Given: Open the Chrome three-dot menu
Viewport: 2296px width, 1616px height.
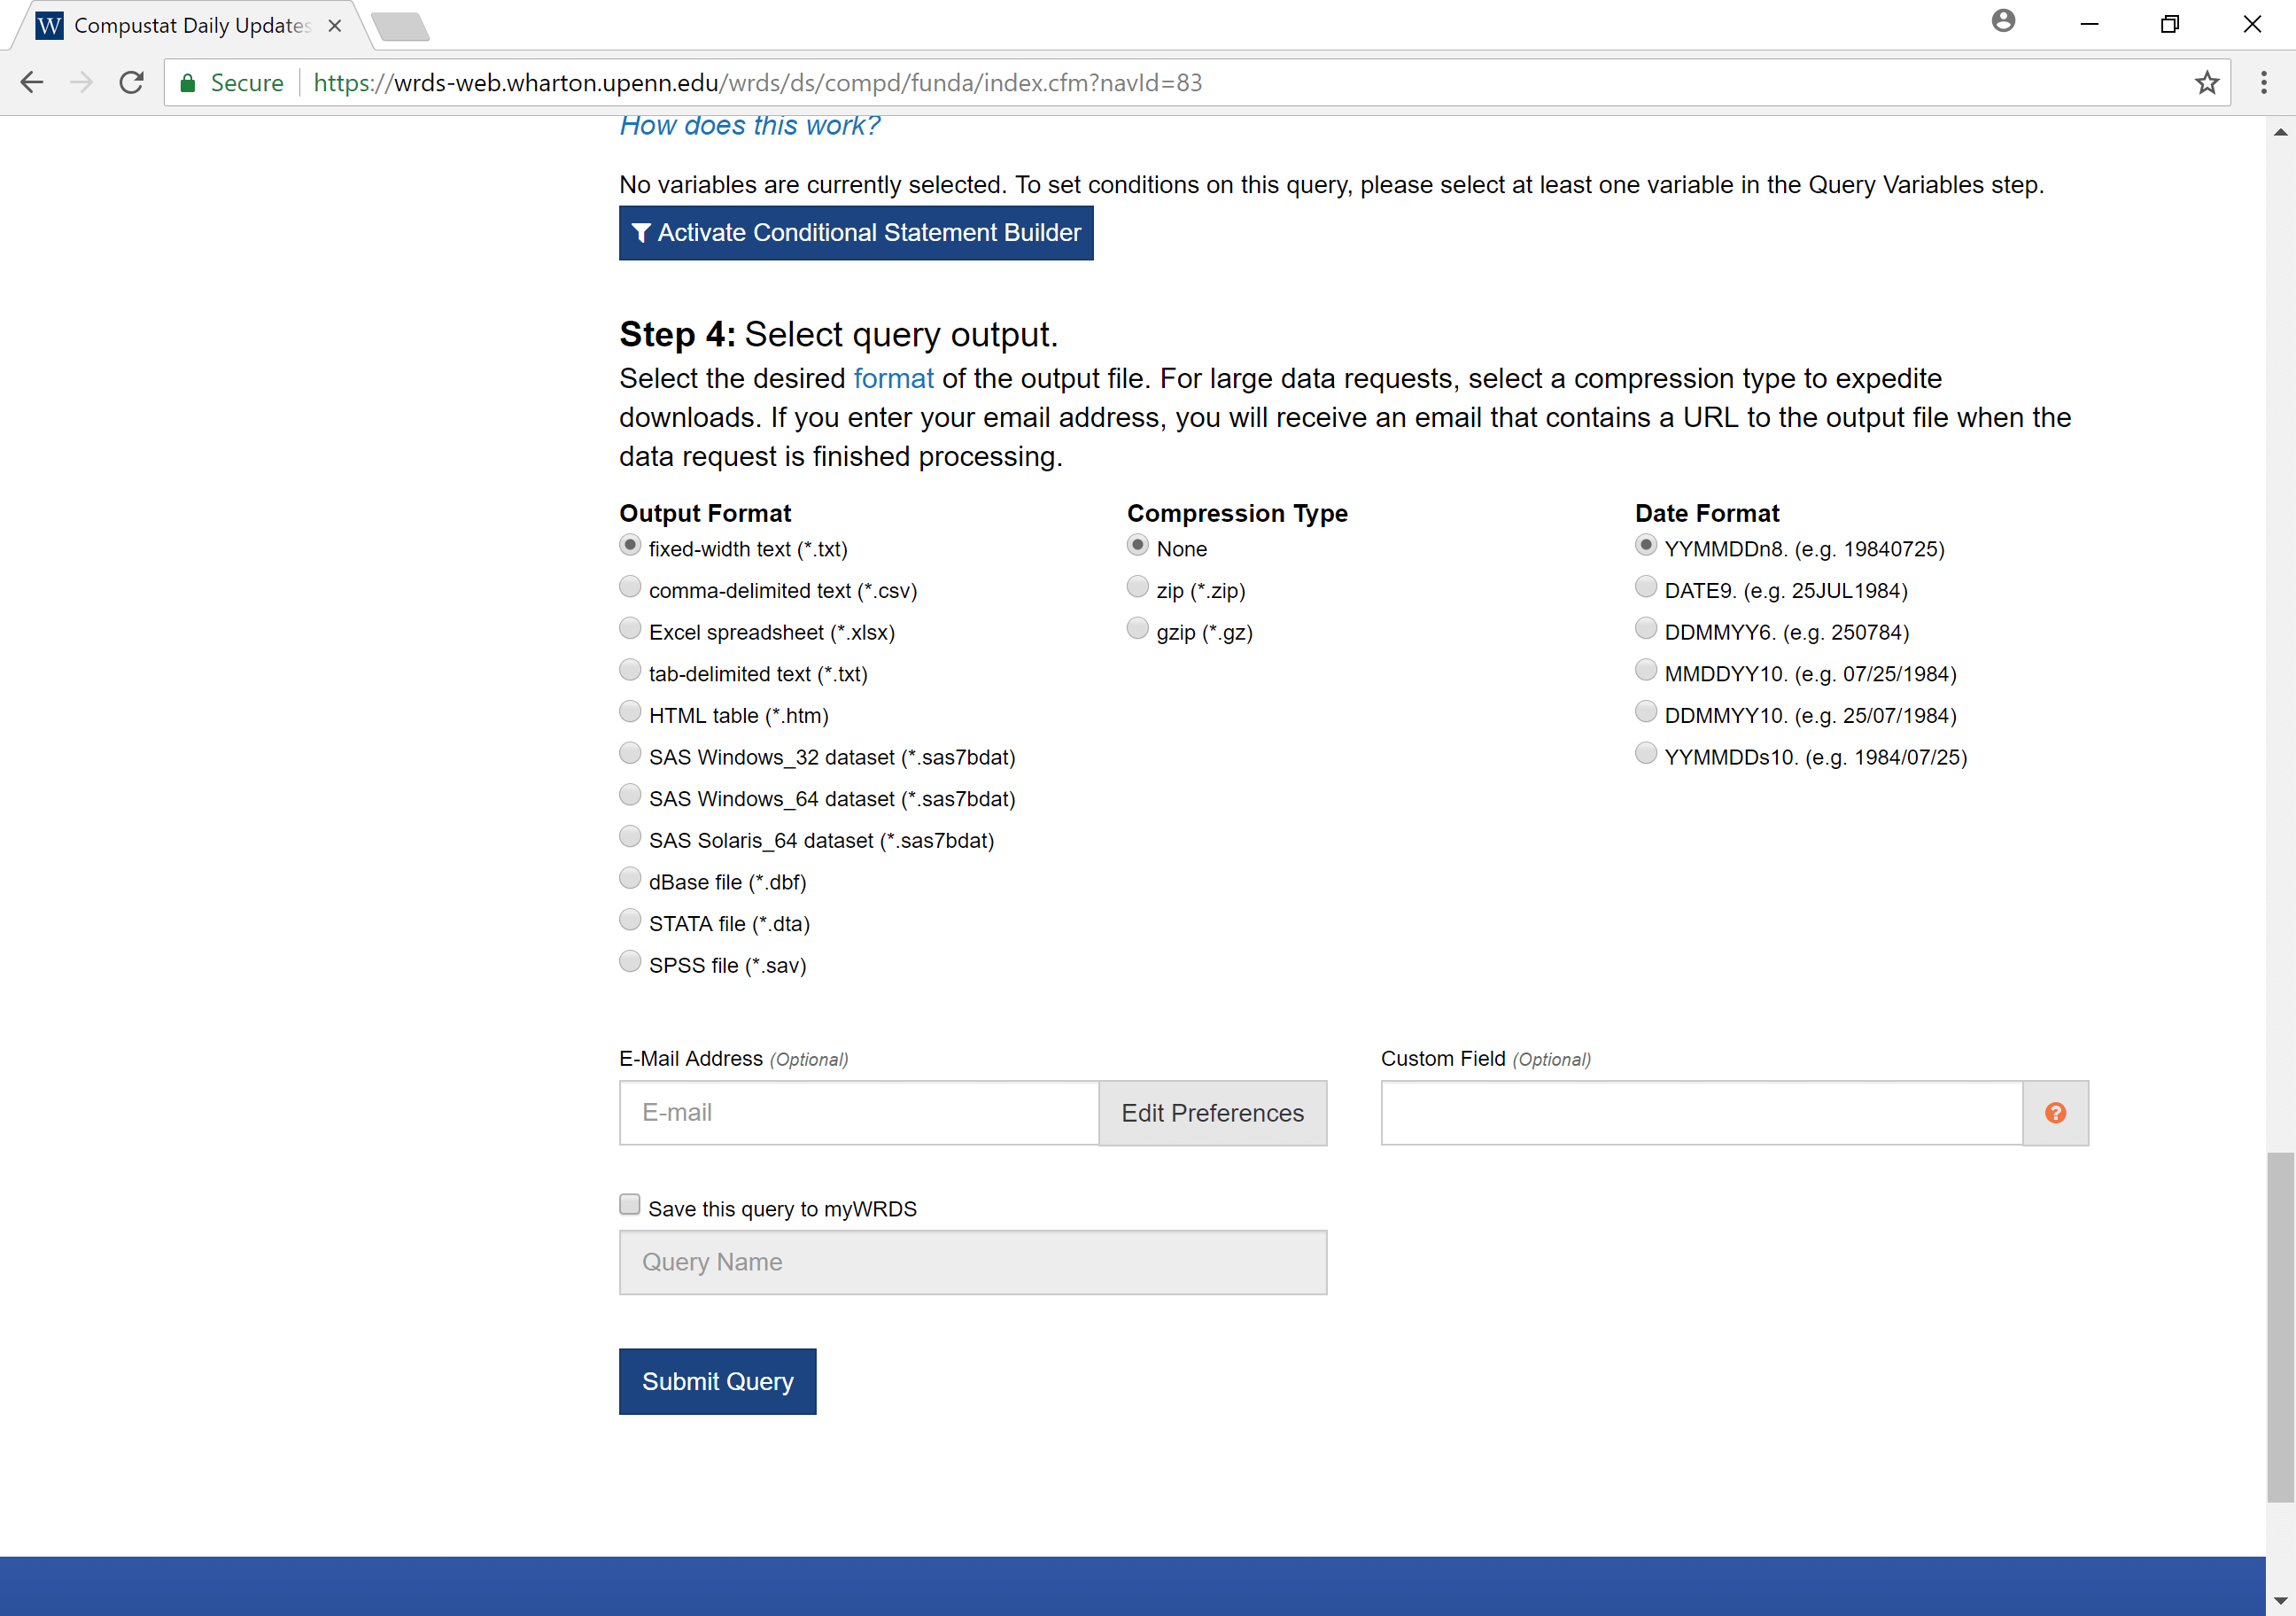Looking at the screenshot, I should [x=2264, y=83].
